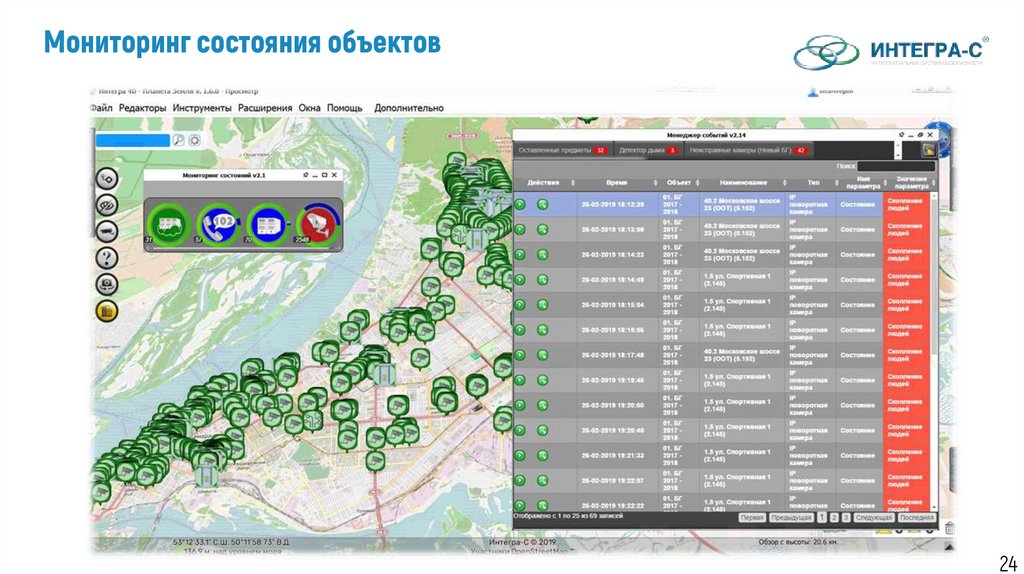Click the Следующая pagination button

tap(874, 517)
